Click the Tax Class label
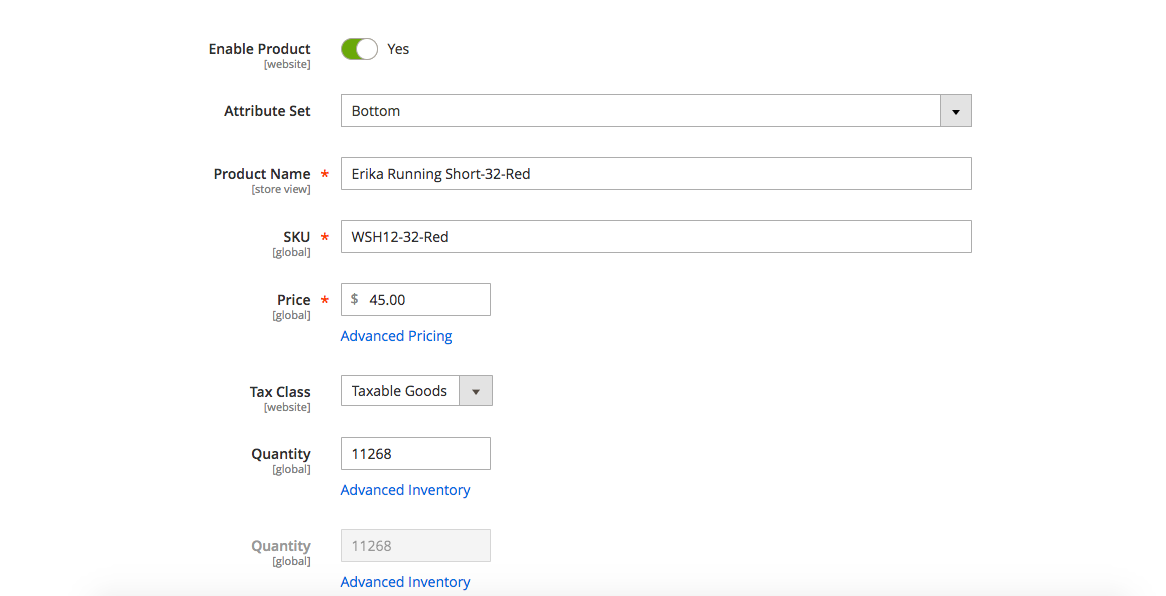 pos(279,392)
